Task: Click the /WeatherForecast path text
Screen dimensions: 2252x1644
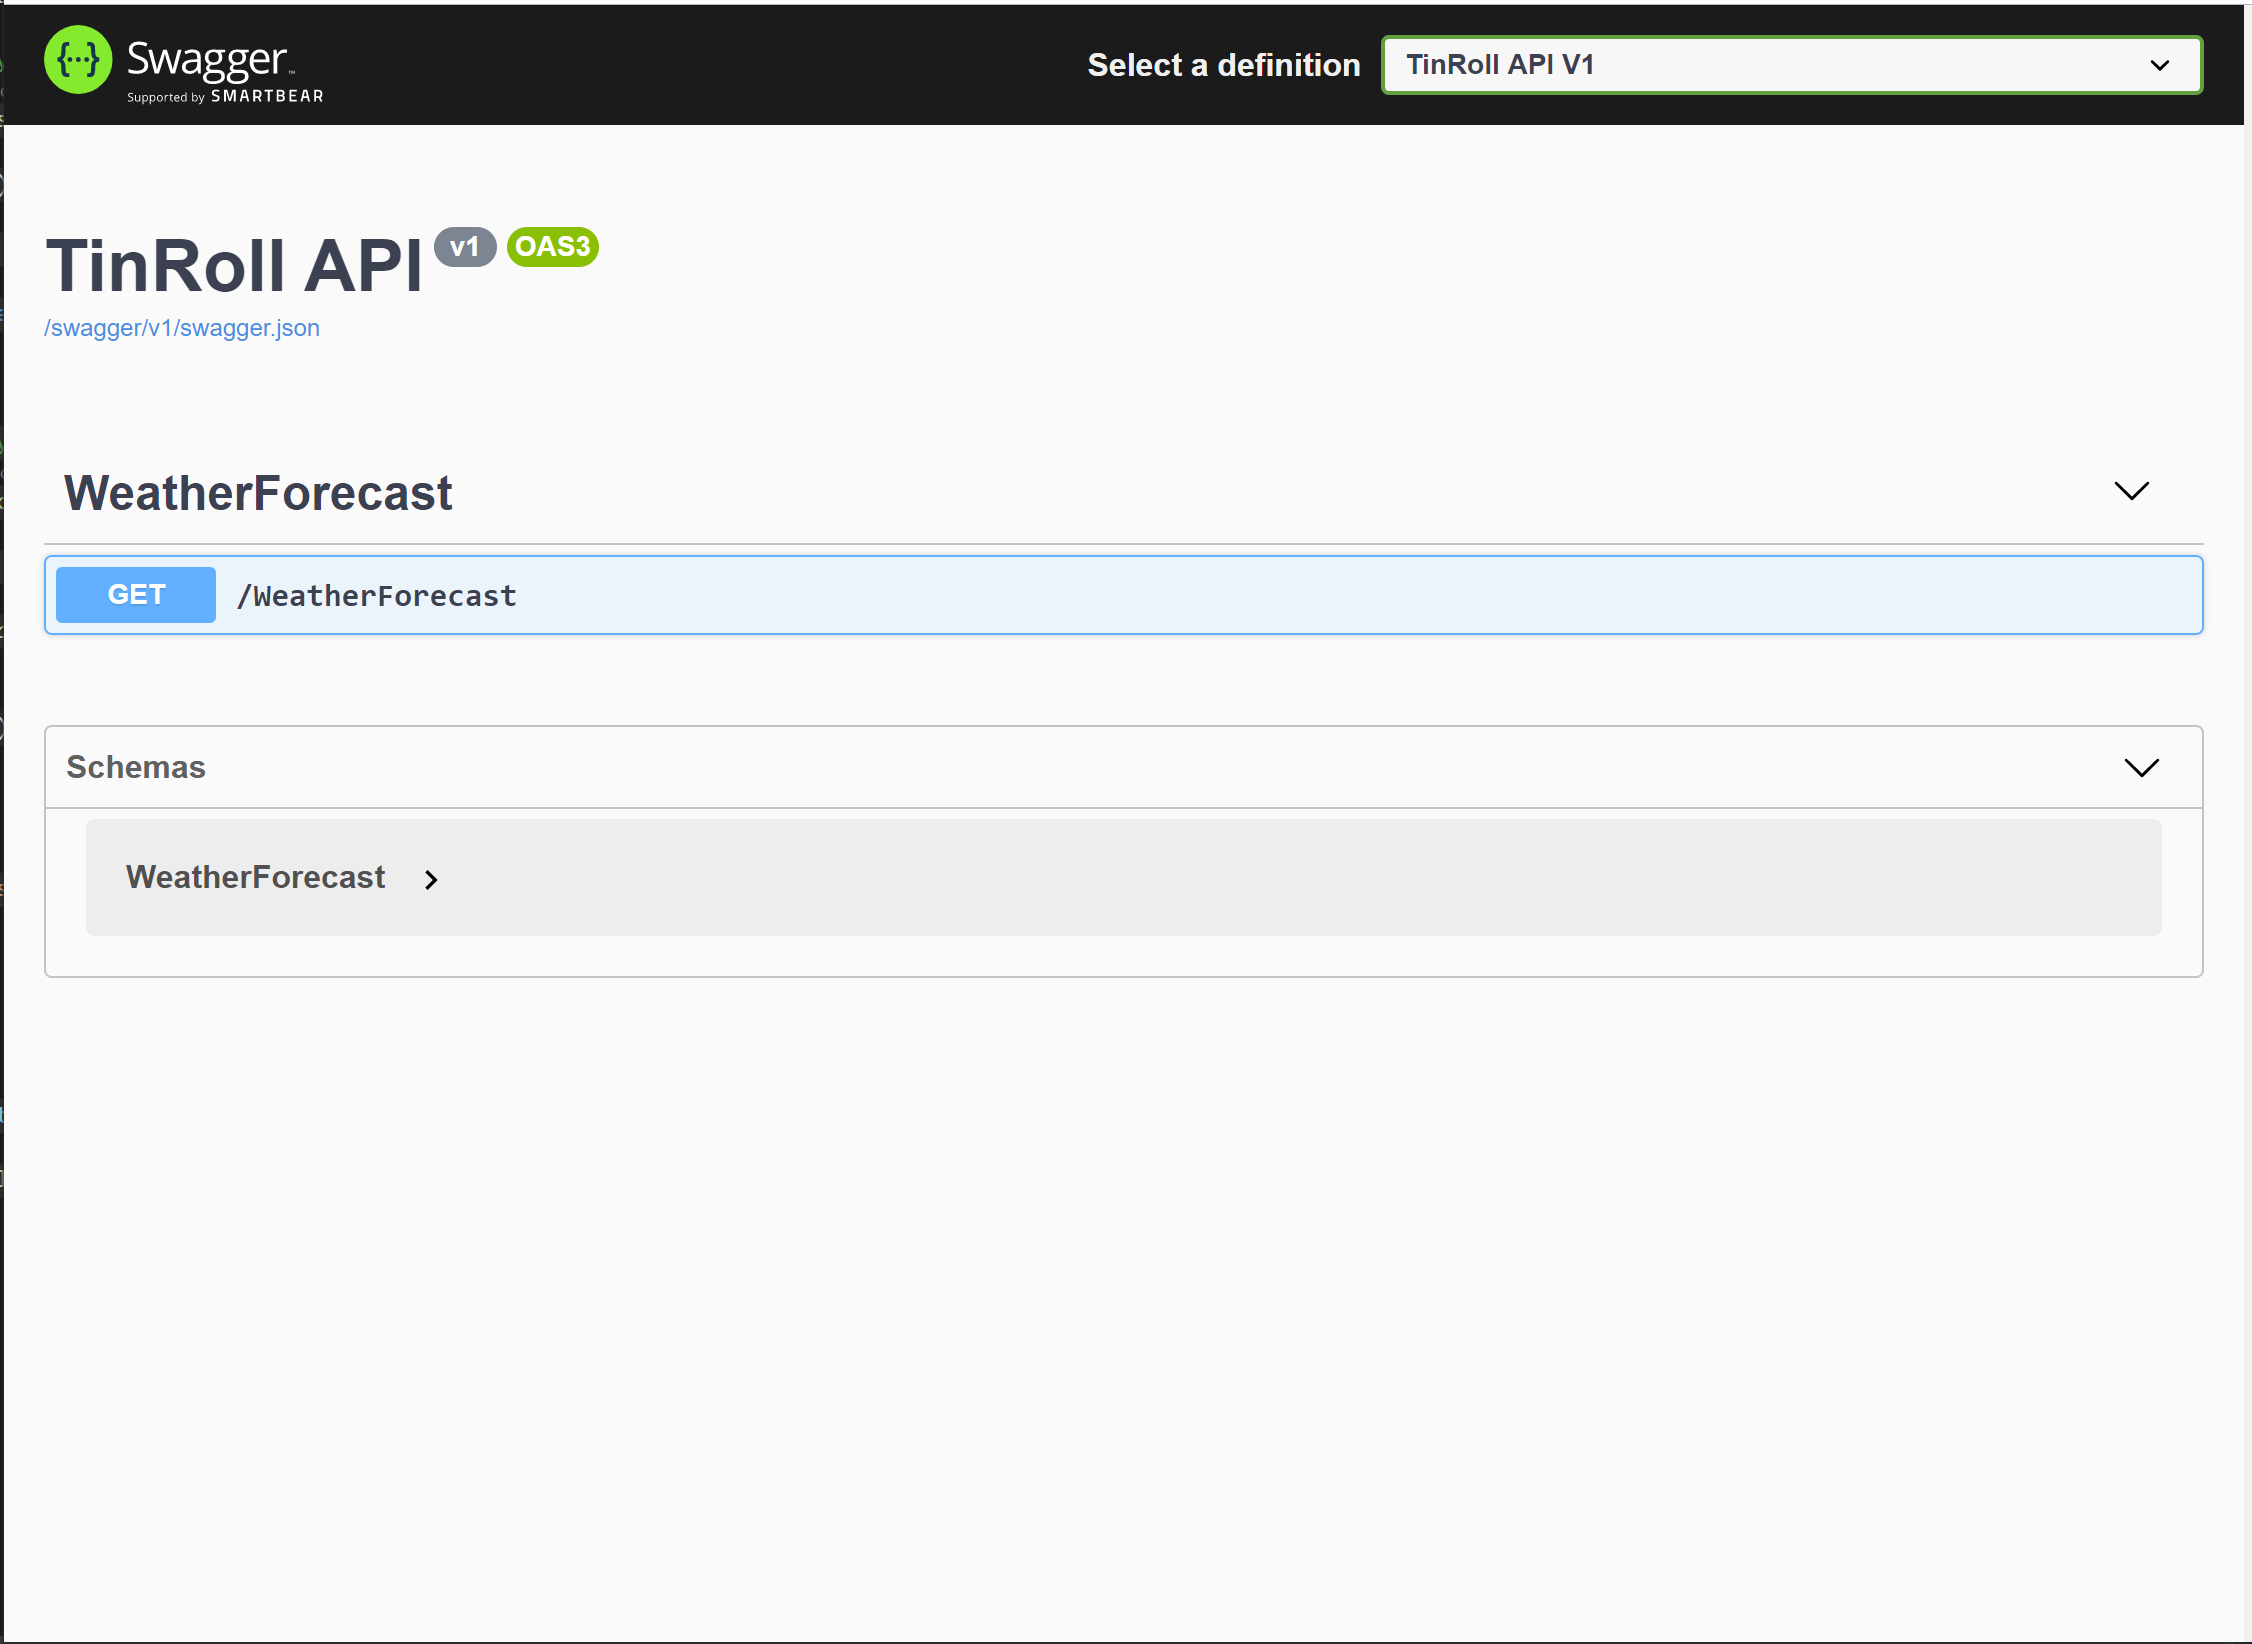Action: [377, 596]
